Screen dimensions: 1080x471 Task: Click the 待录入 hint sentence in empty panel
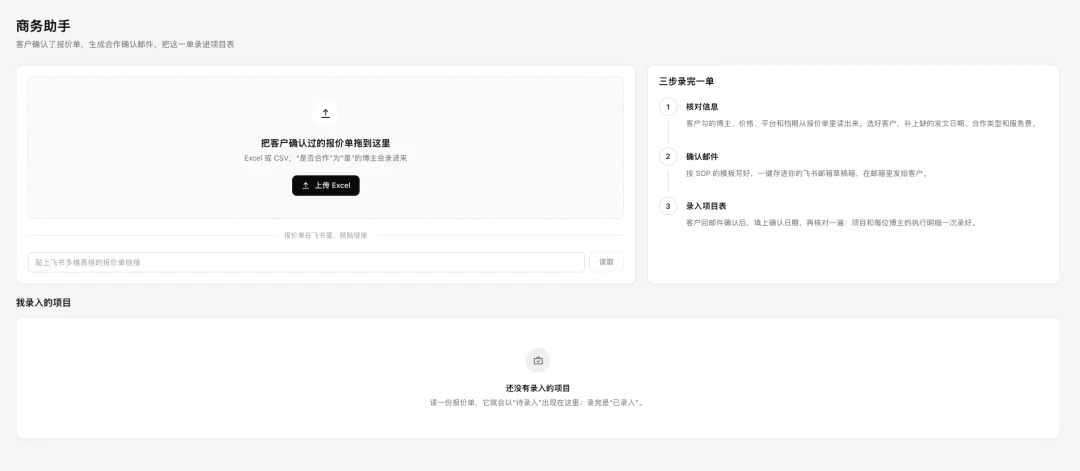tap(538, 402)
